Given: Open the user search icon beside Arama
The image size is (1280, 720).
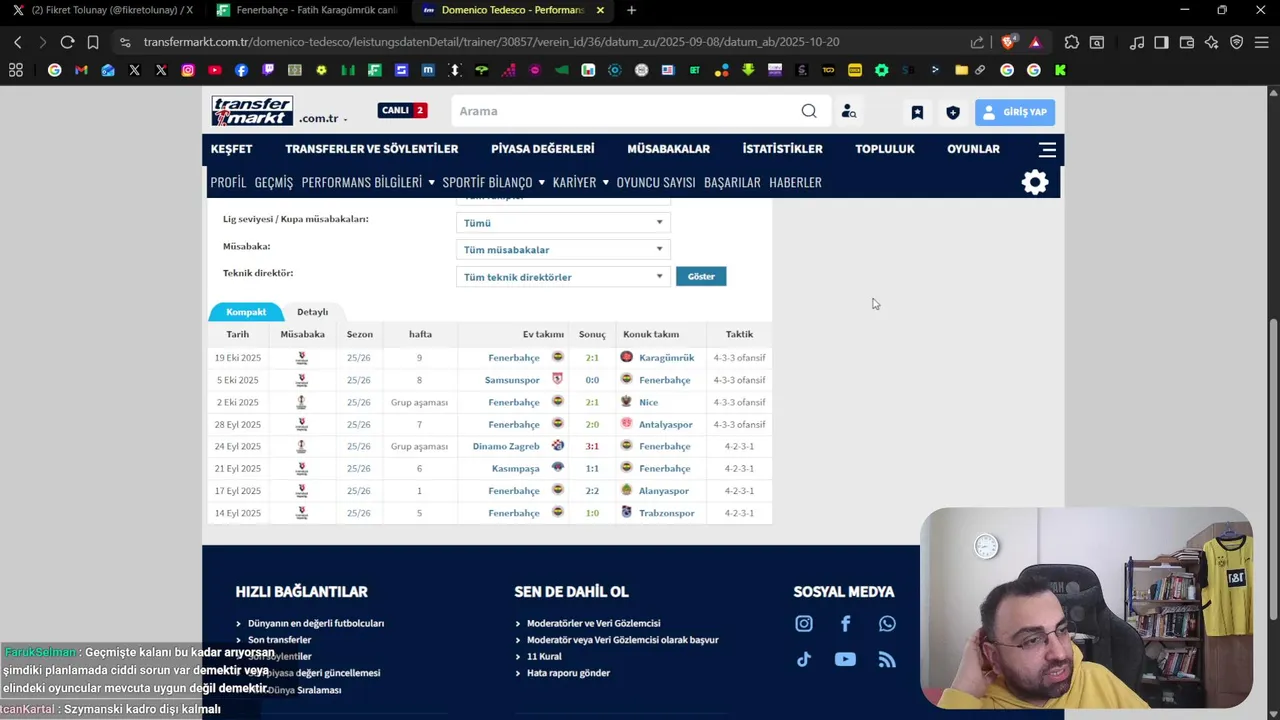Looking at the screenshot, I should tap(849, 112).
